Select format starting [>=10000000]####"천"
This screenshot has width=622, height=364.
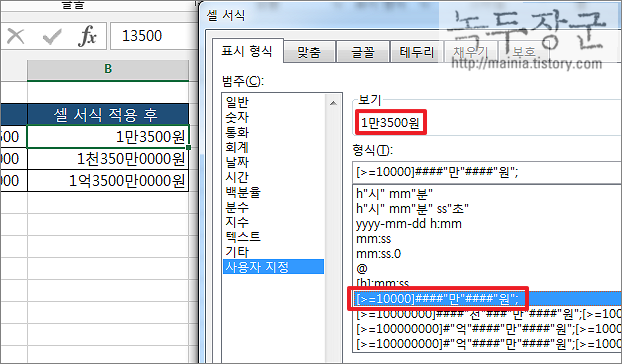(x=487, y=314)
